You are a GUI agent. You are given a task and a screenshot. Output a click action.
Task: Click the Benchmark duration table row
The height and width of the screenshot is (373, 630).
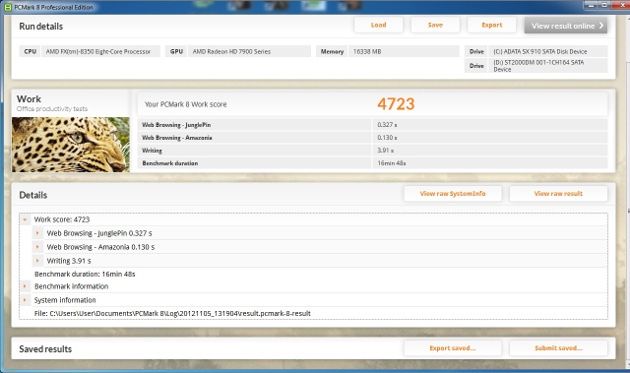pos(373,163)
